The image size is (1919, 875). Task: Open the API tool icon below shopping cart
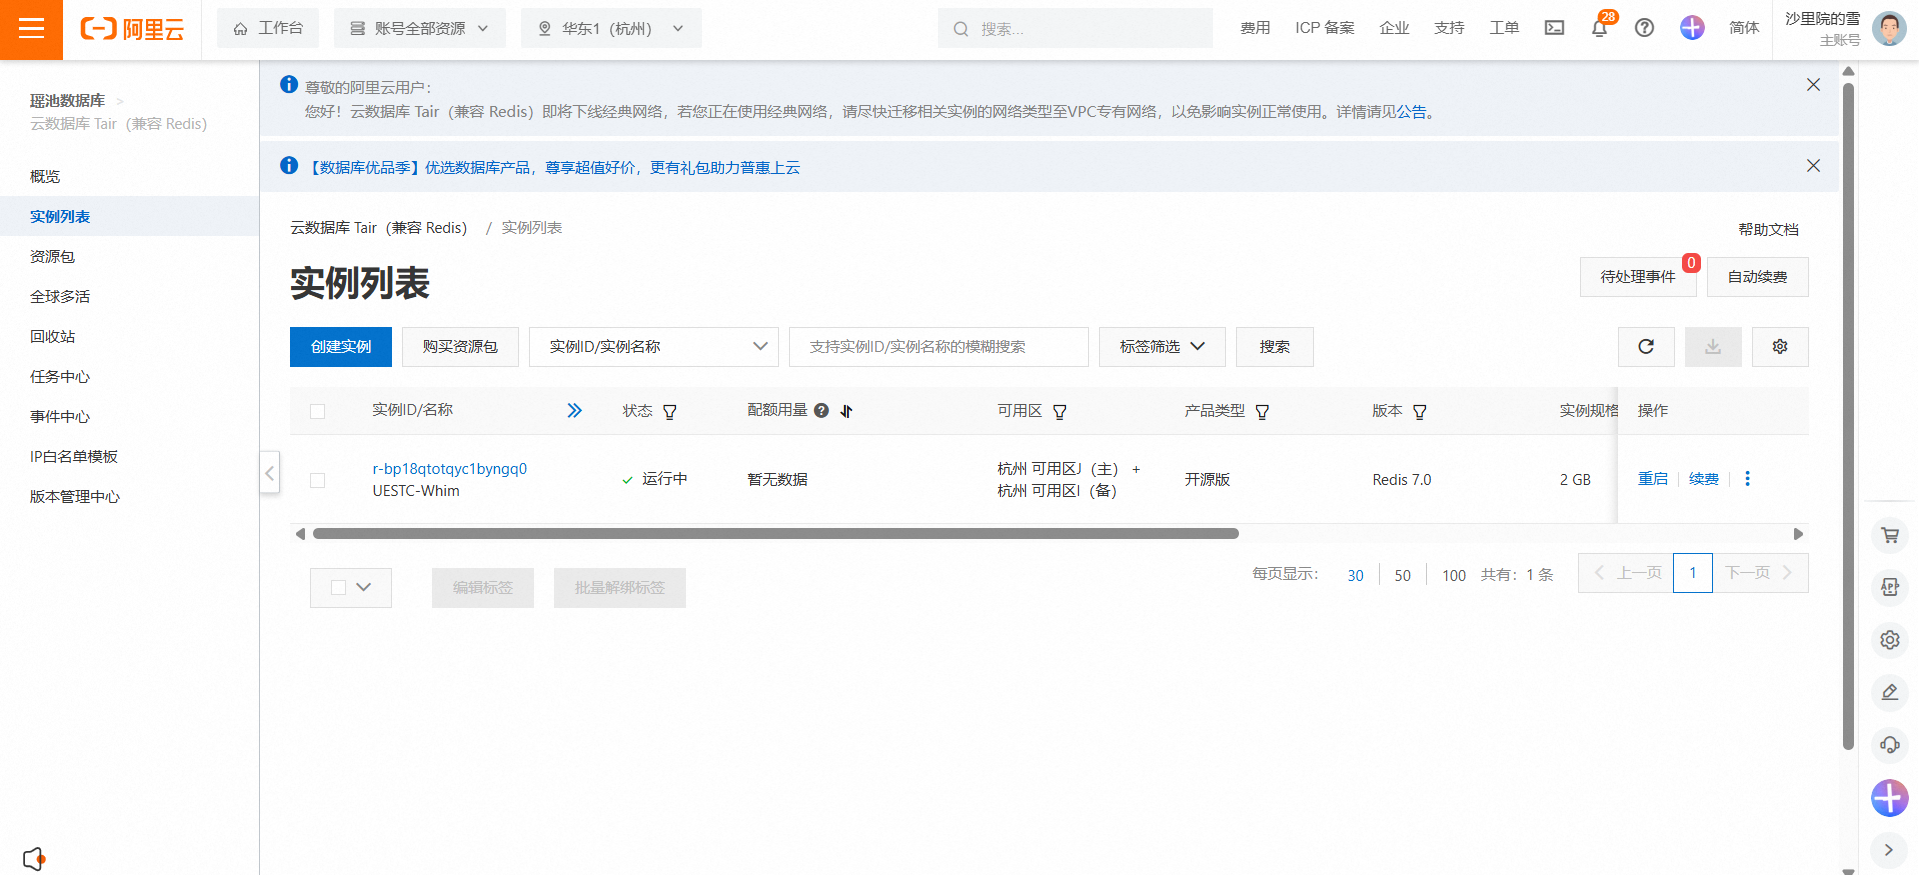pyautogui.click(x=1890, y=587)
